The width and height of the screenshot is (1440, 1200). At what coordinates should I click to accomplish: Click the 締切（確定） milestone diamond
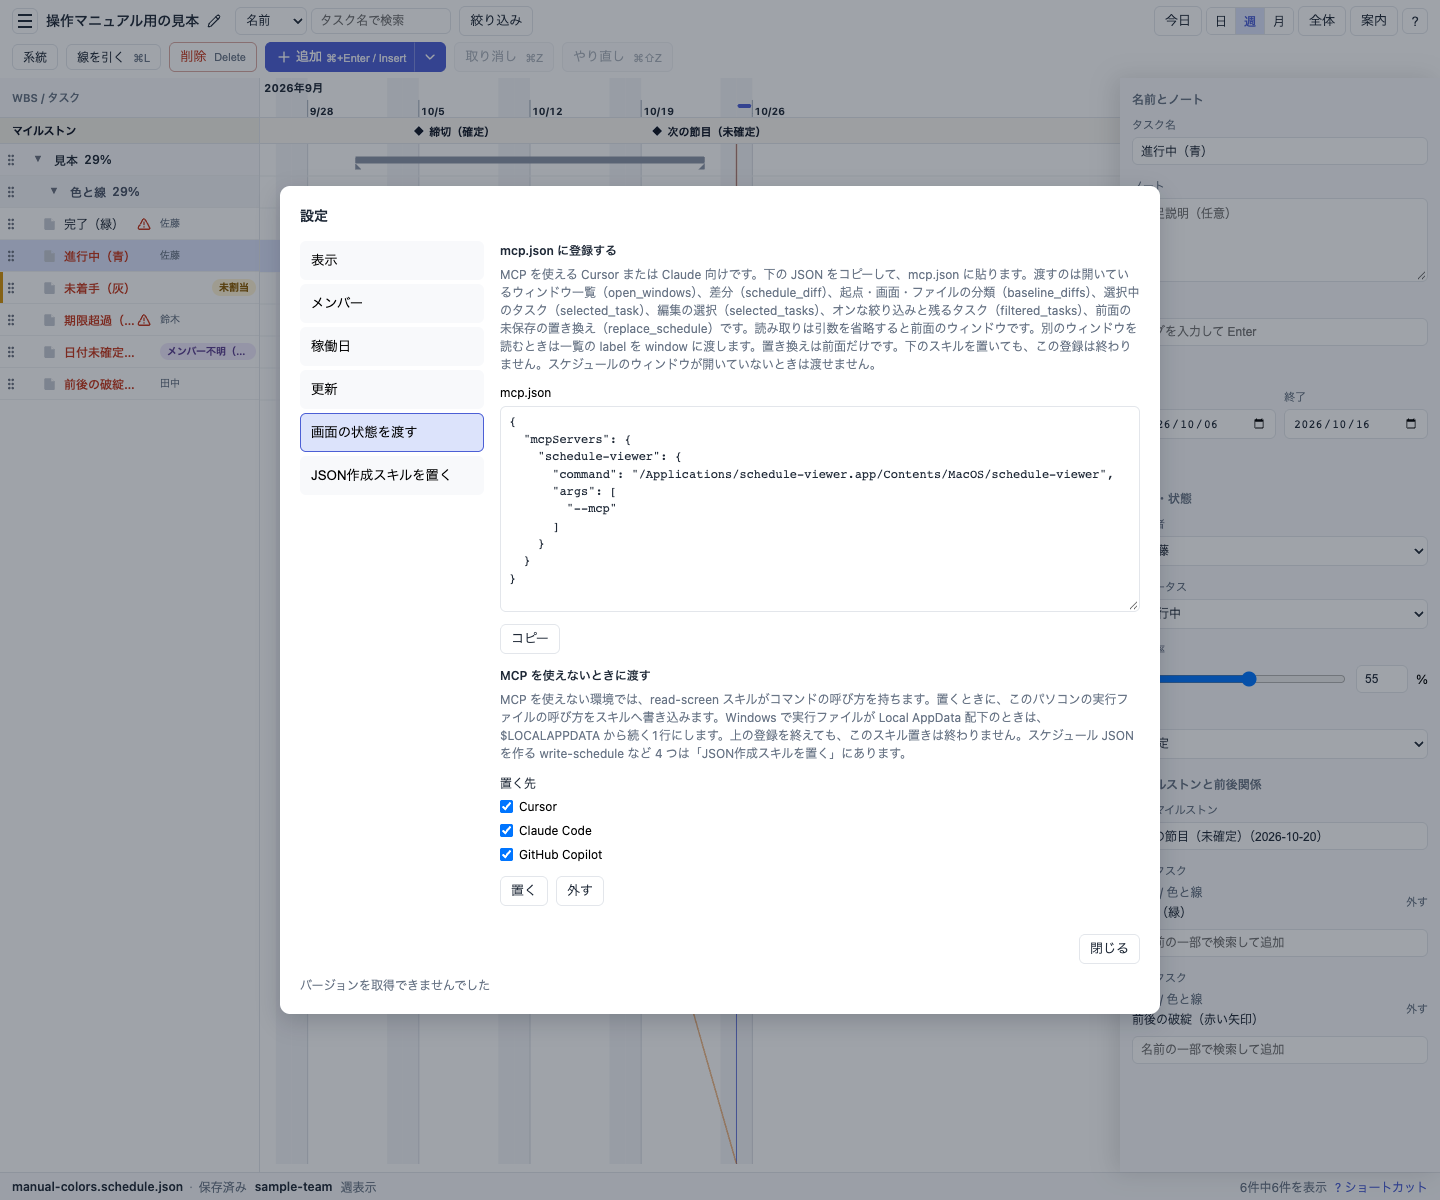click(419, 131)
